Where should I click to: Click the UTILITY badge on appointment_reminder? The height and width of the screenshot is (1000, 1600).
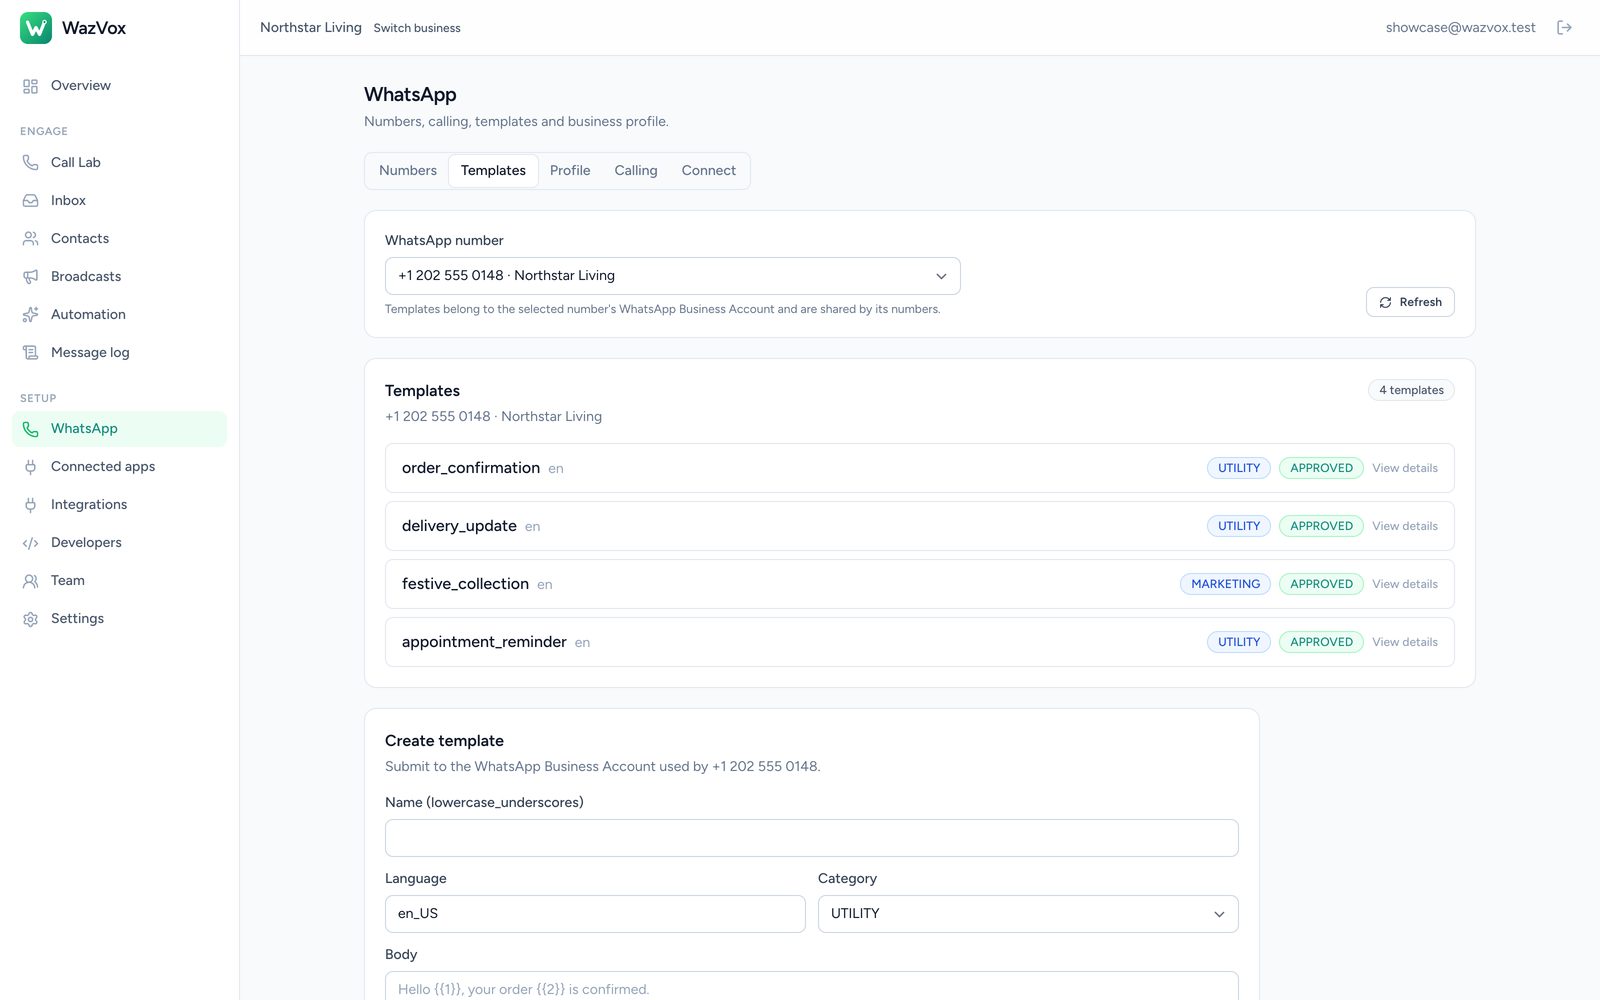tap(1239, 642)
